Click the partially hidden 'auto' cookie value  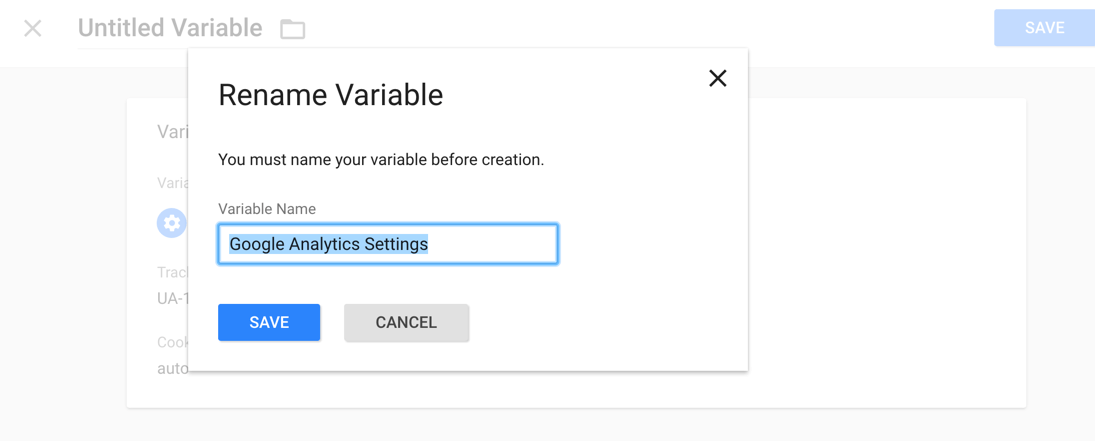(x=172, y=368)
